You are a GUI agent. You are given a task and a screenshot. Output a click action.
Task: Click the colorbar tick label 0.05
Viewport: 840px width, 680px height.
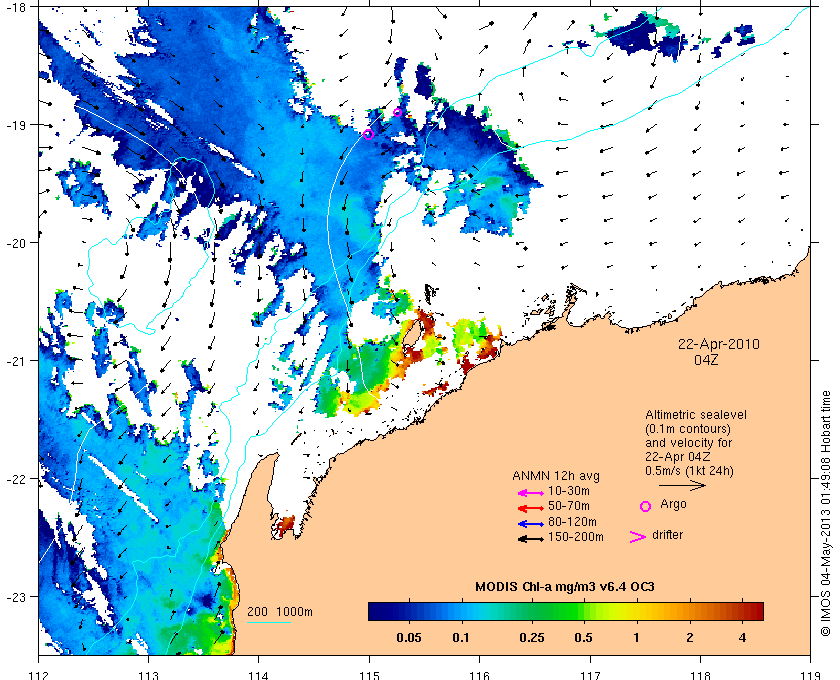pyautogui.click(x=408, y=638)
